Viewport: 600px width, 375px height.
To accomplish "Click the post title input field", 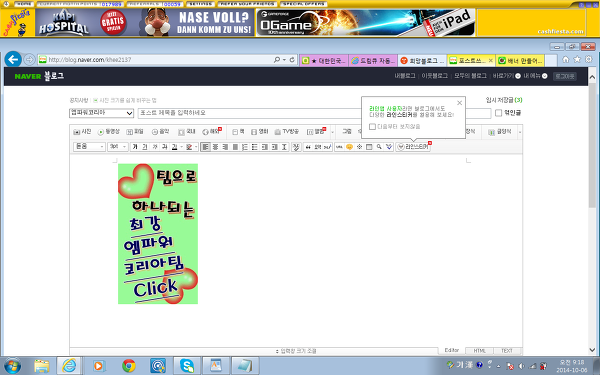I will pos(314,113).
